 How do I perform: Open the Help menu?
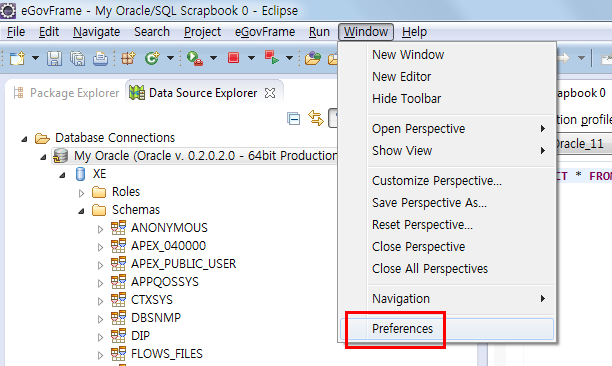(414, 32)
